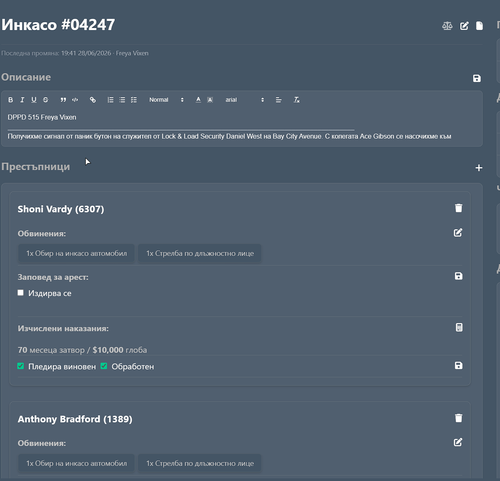500x481 pixels.
Task: Save the Описание section
Action: coord(477,78)
